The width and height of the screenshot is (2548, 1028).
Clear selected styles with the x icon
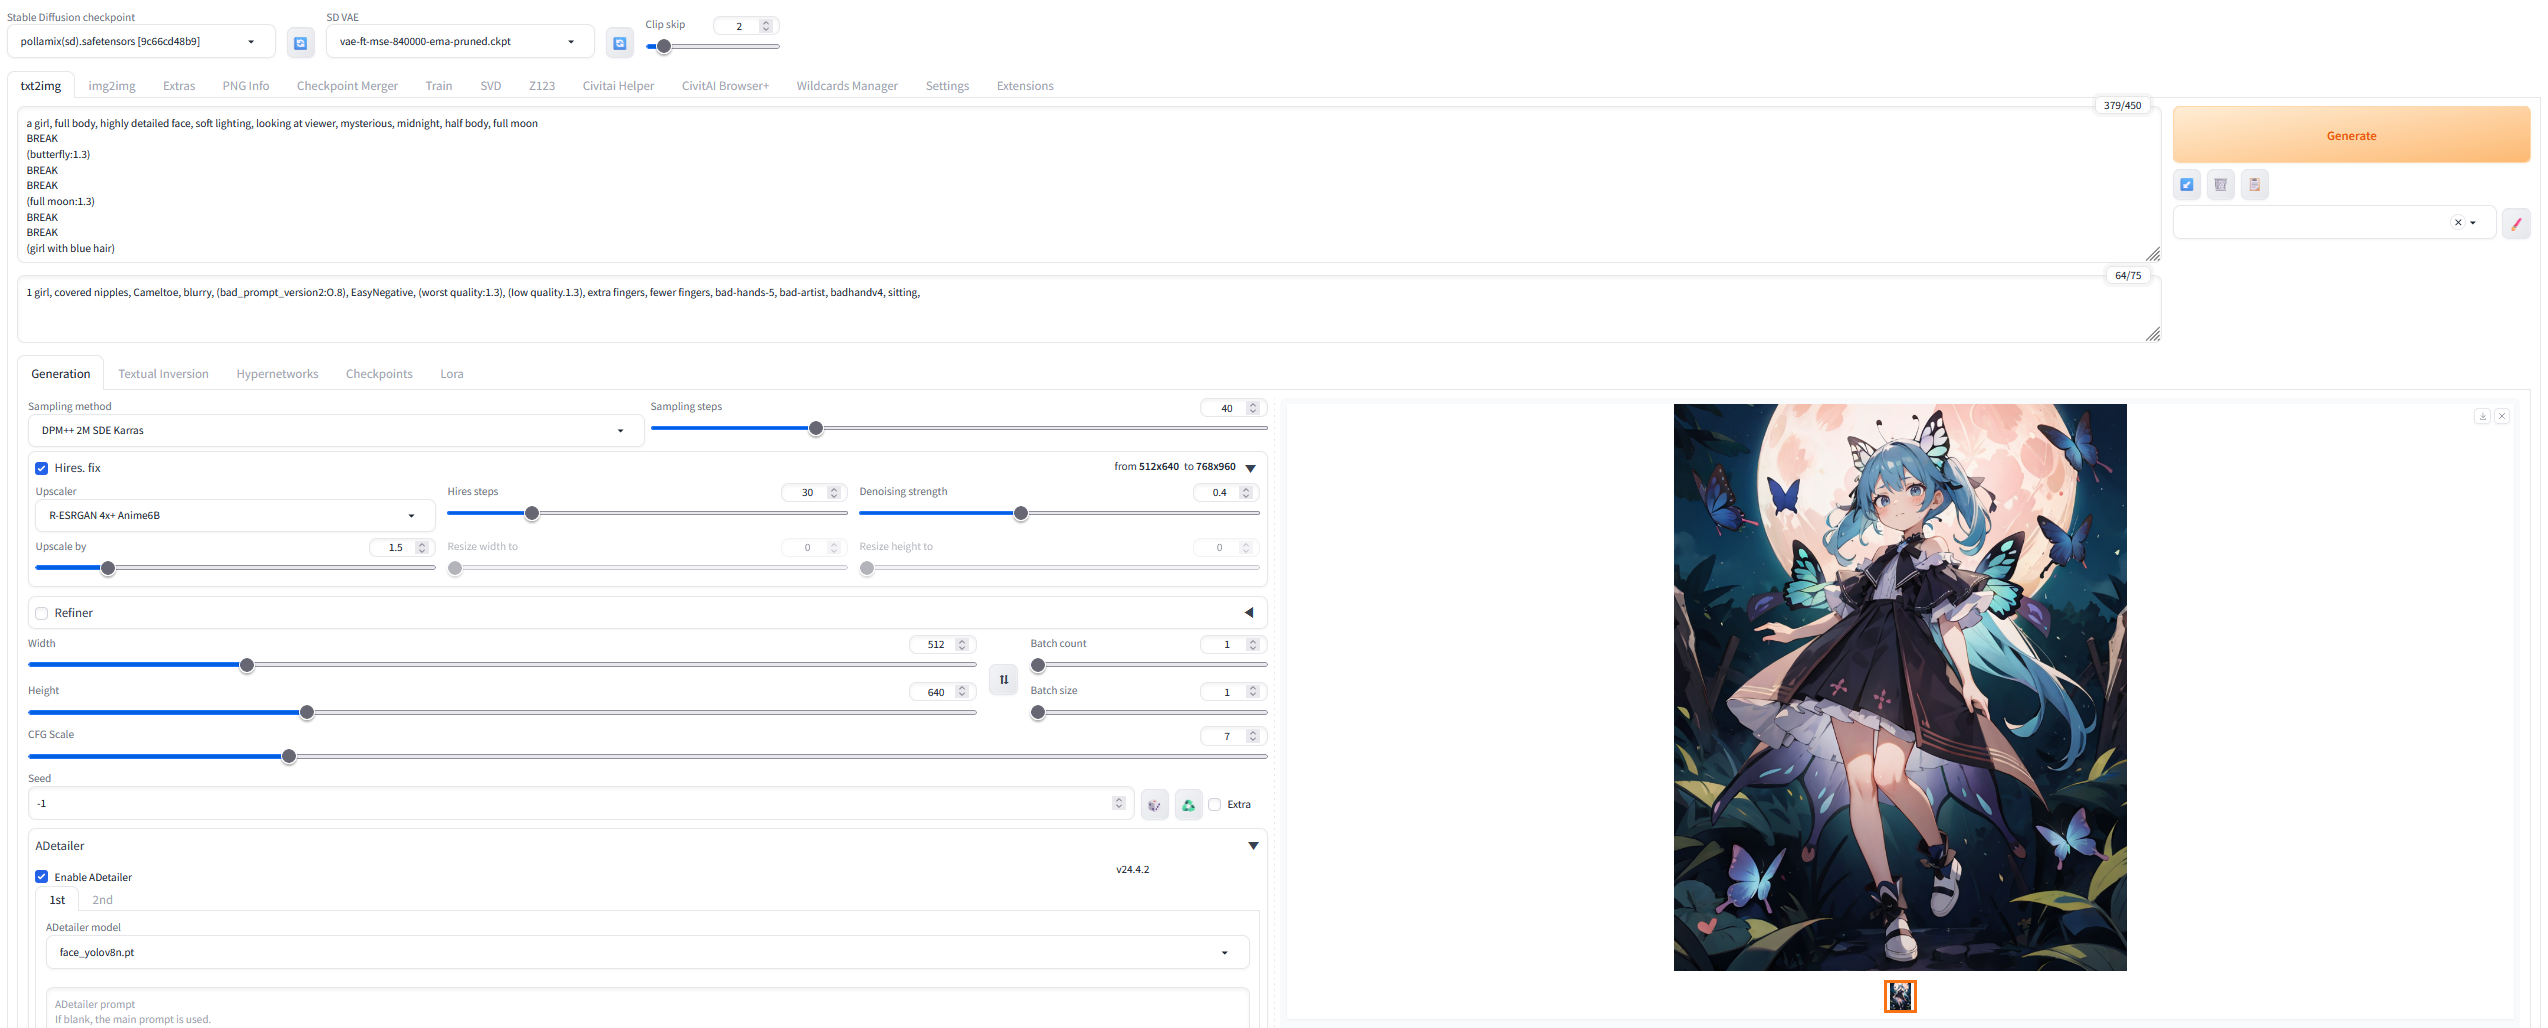[x=2458, y=223]
